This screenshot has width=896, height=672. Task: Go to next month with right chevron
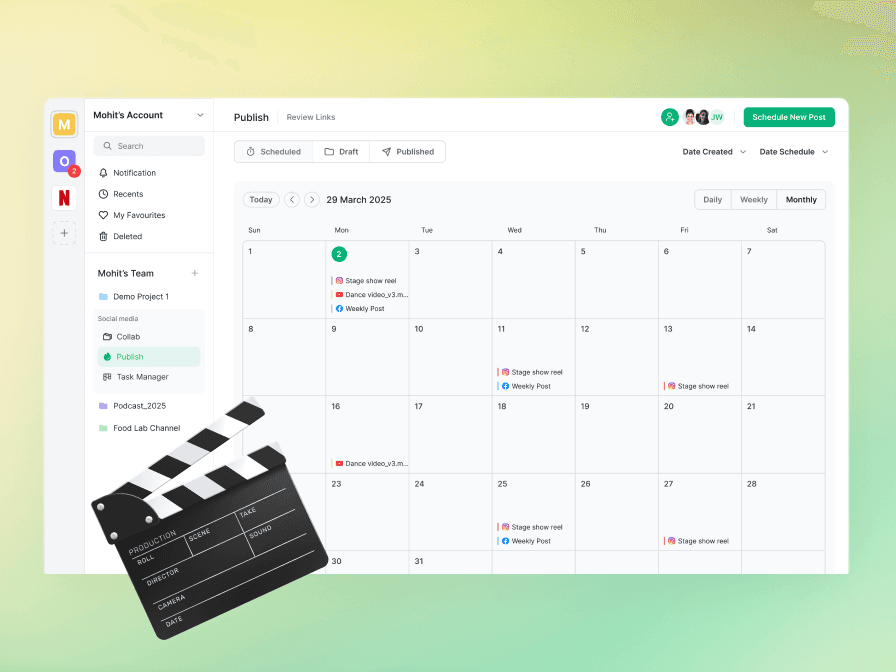pyautogui.click(x=311, y=199)
